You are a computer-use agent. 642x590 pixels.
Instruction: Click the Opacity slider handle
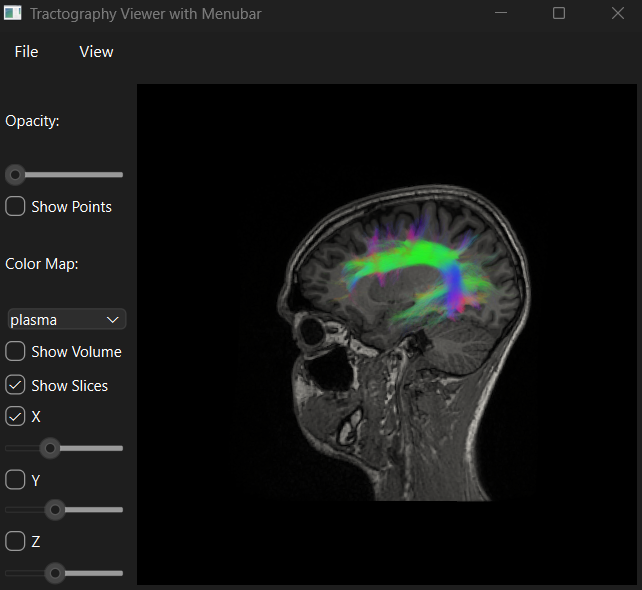15,175
